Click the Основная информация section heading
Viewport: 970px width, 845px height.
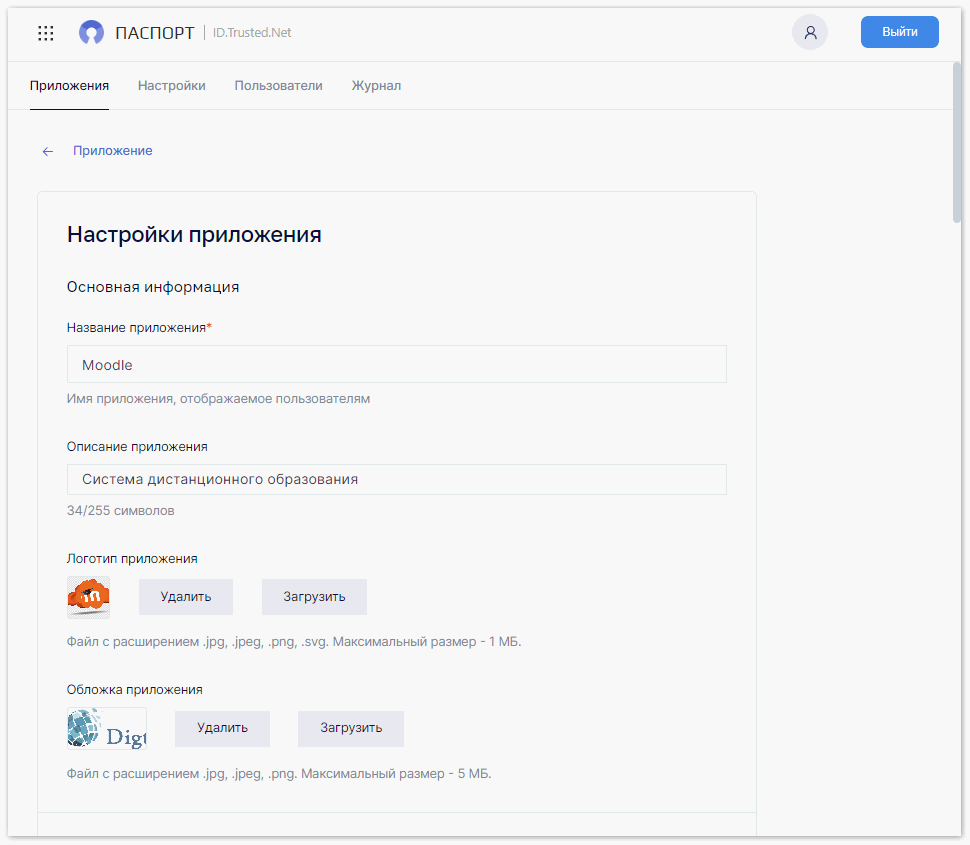pos(153,287)
